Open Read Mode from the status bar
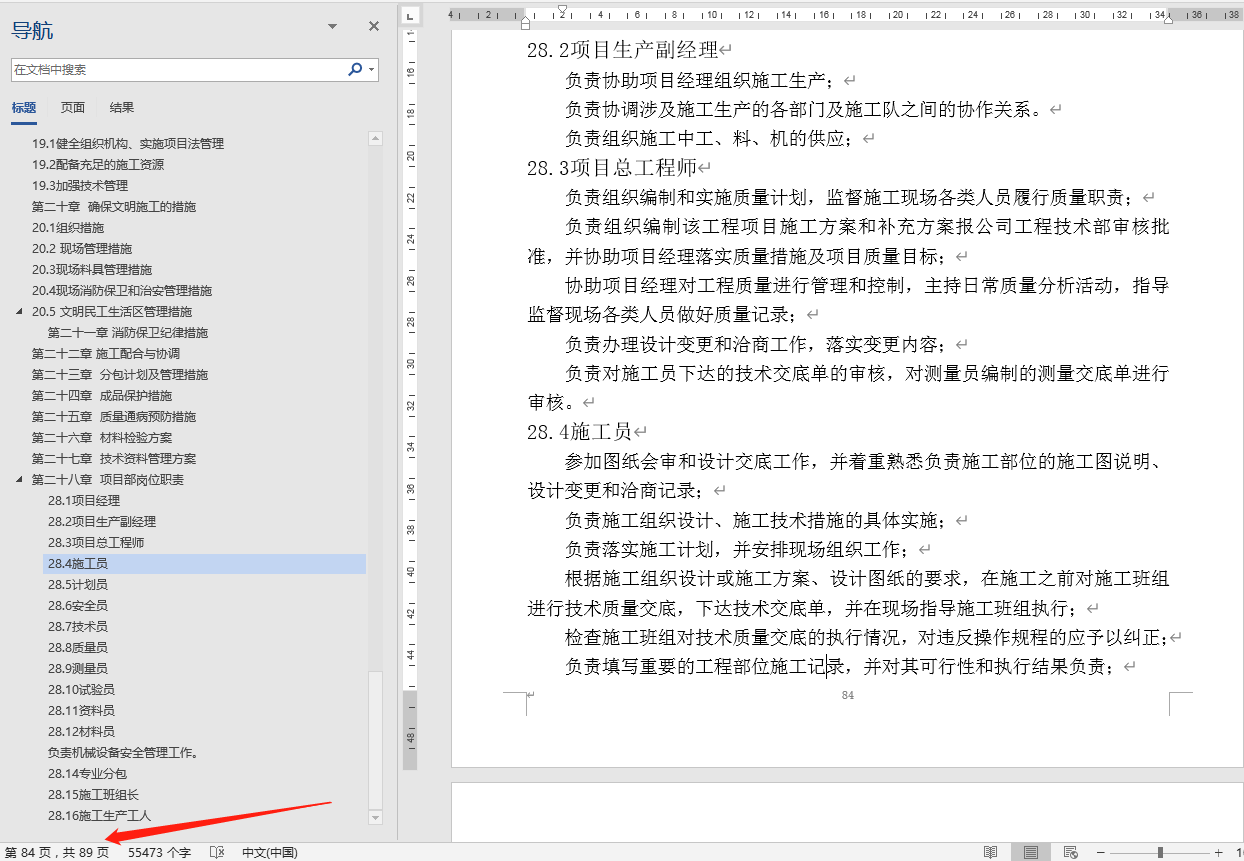Viewport: 1244px width, 861px height. (x=992, y=851)
